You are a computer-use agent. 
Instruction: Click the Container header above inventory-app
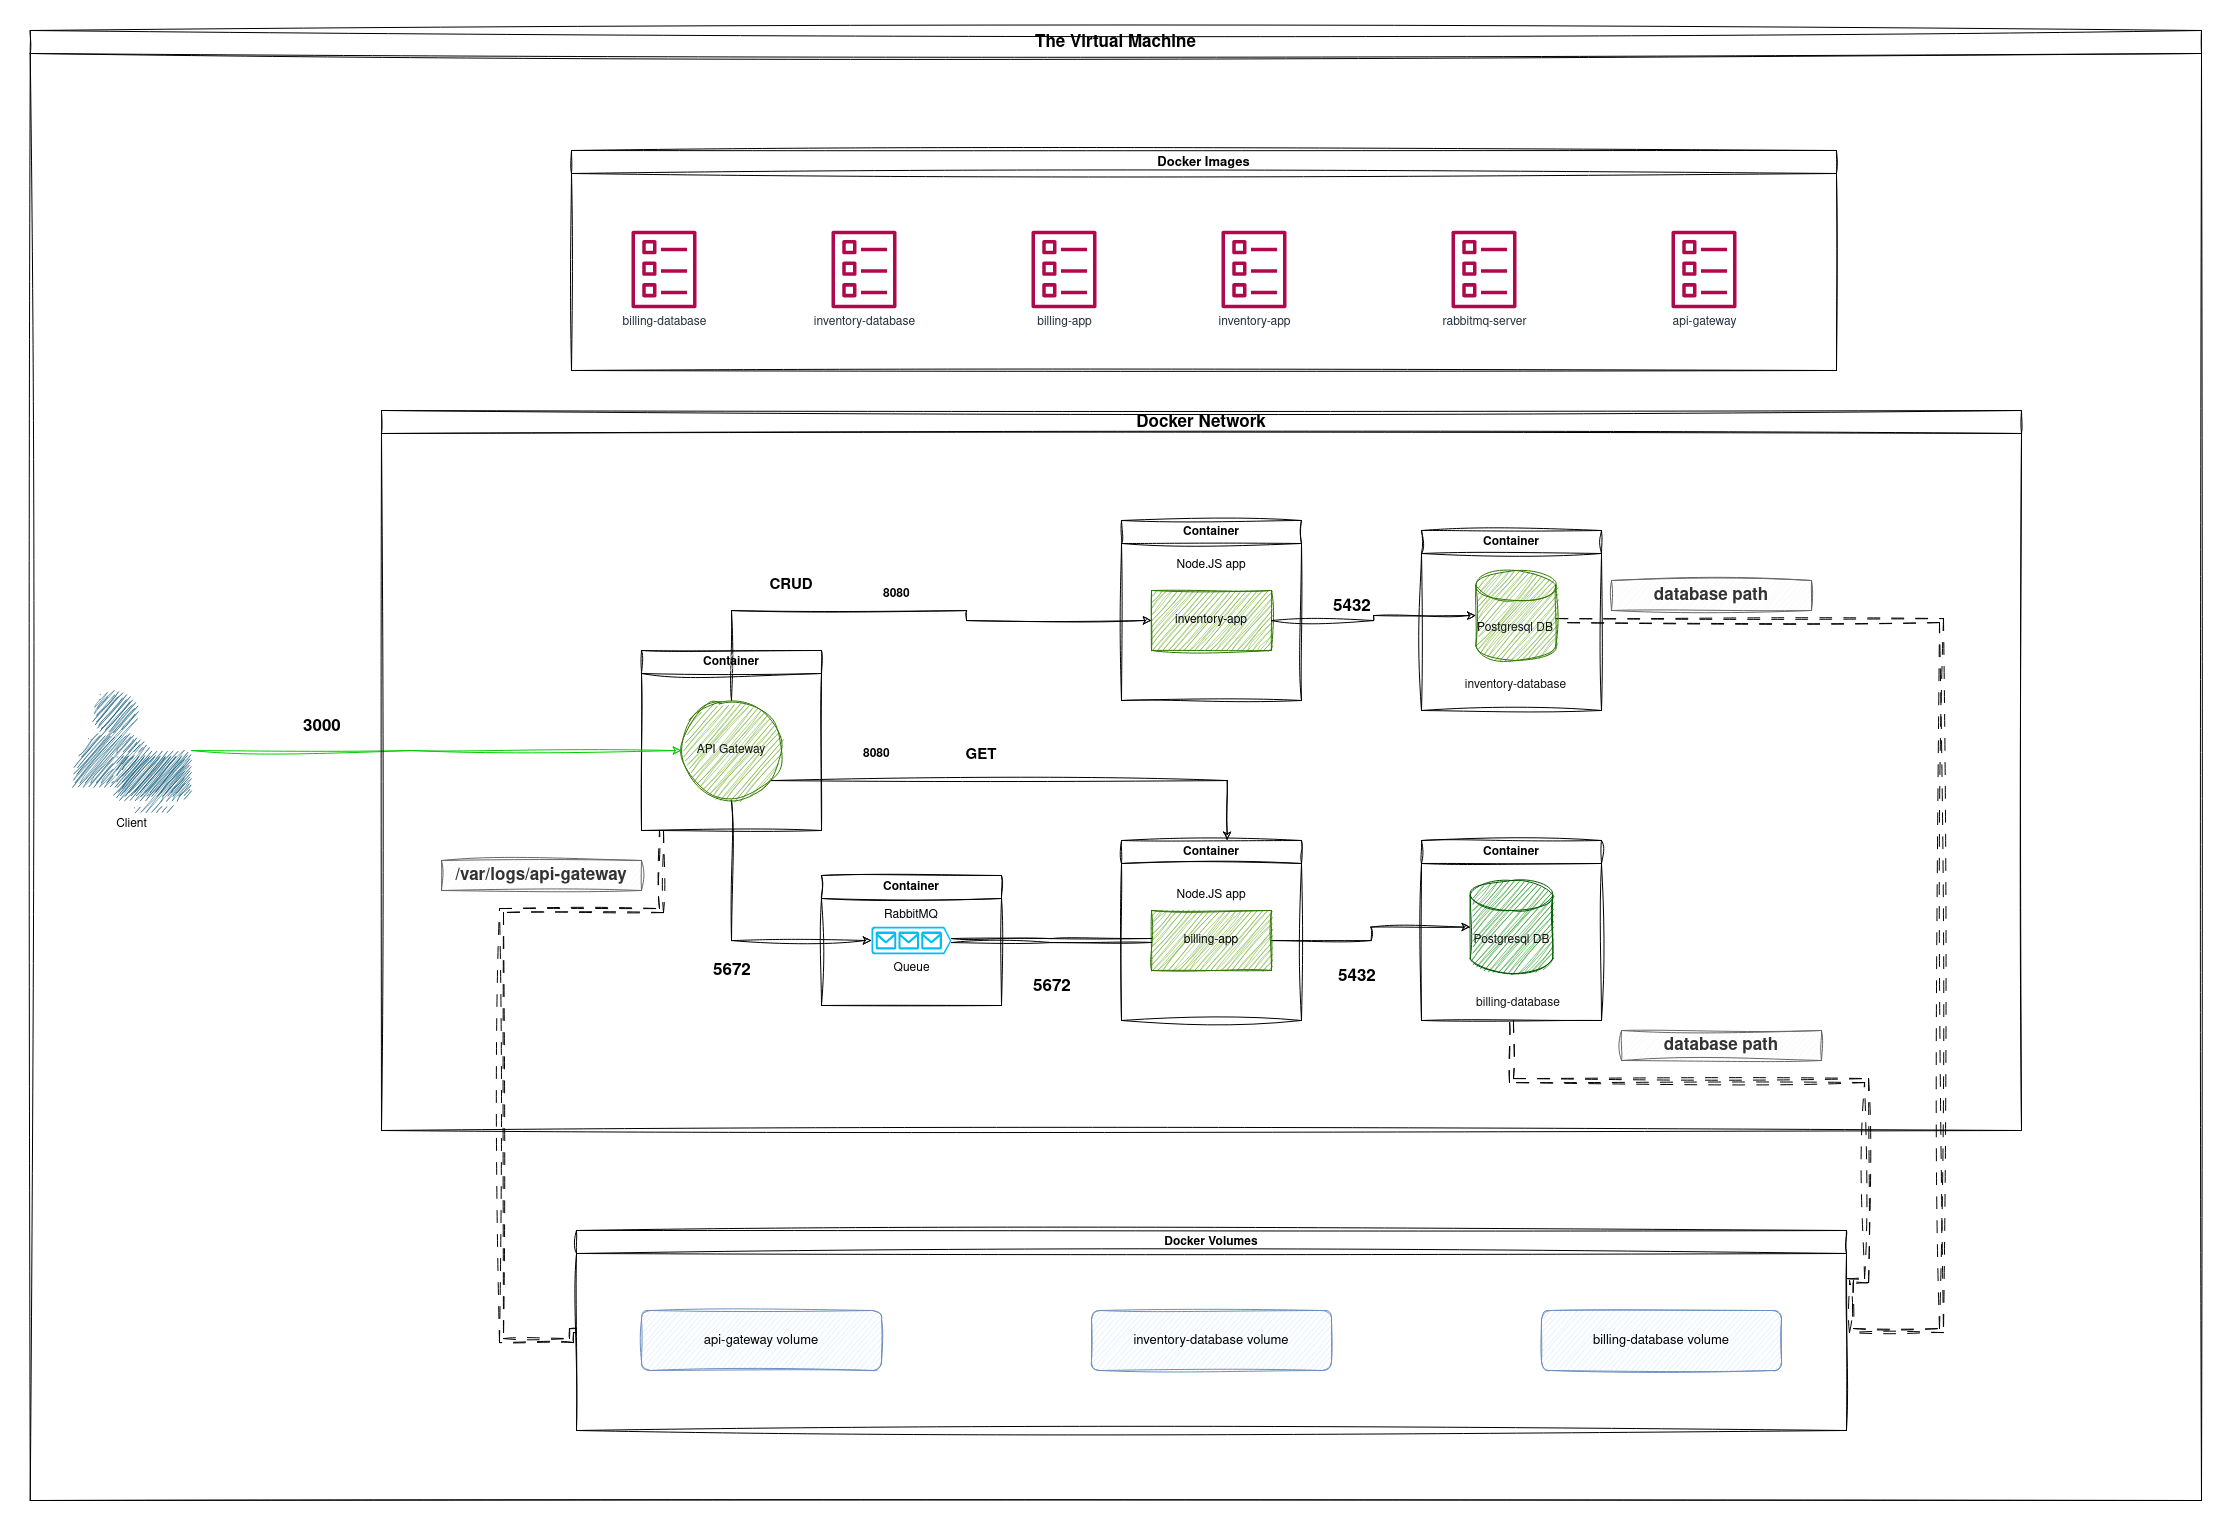1211,531
